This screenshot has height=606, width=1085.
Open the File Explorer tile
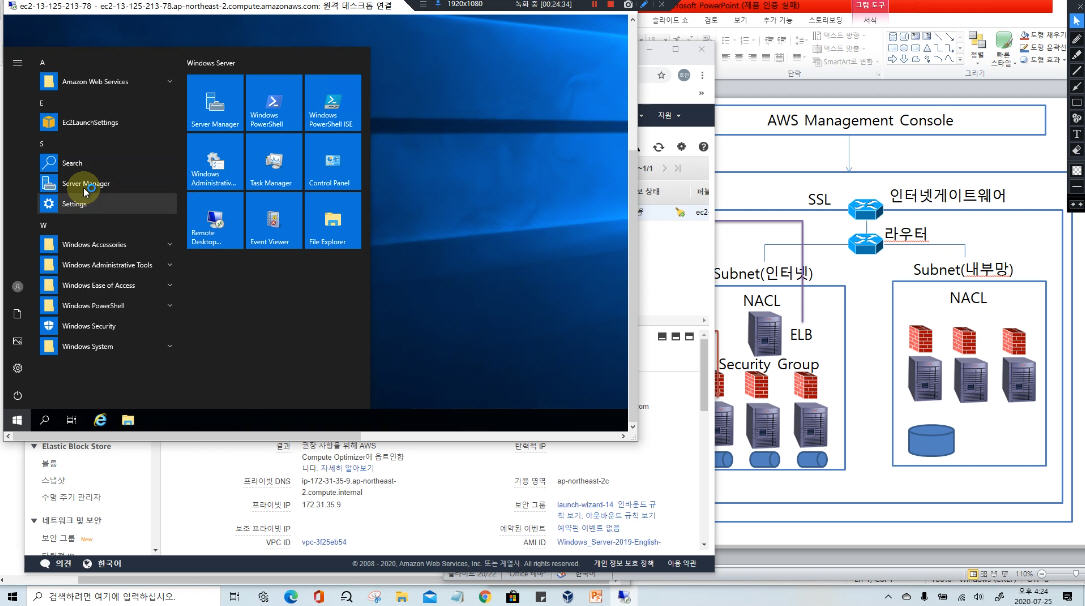333,220
